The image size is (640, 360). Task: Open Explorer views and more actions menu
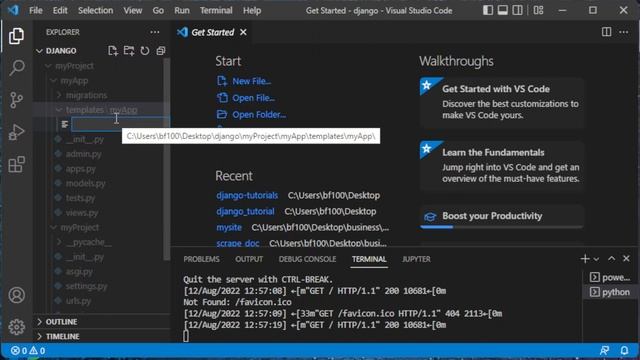point(155,32)
